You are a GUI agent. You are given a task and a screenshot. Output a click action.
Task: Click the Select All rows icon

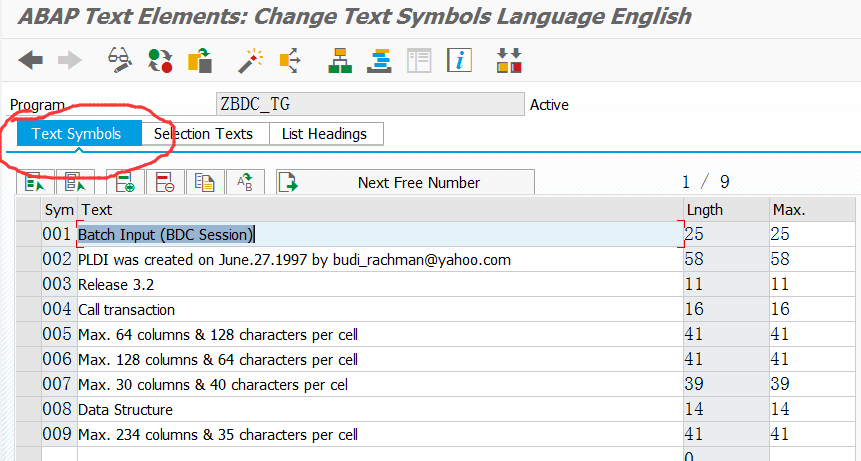(36, 183)
